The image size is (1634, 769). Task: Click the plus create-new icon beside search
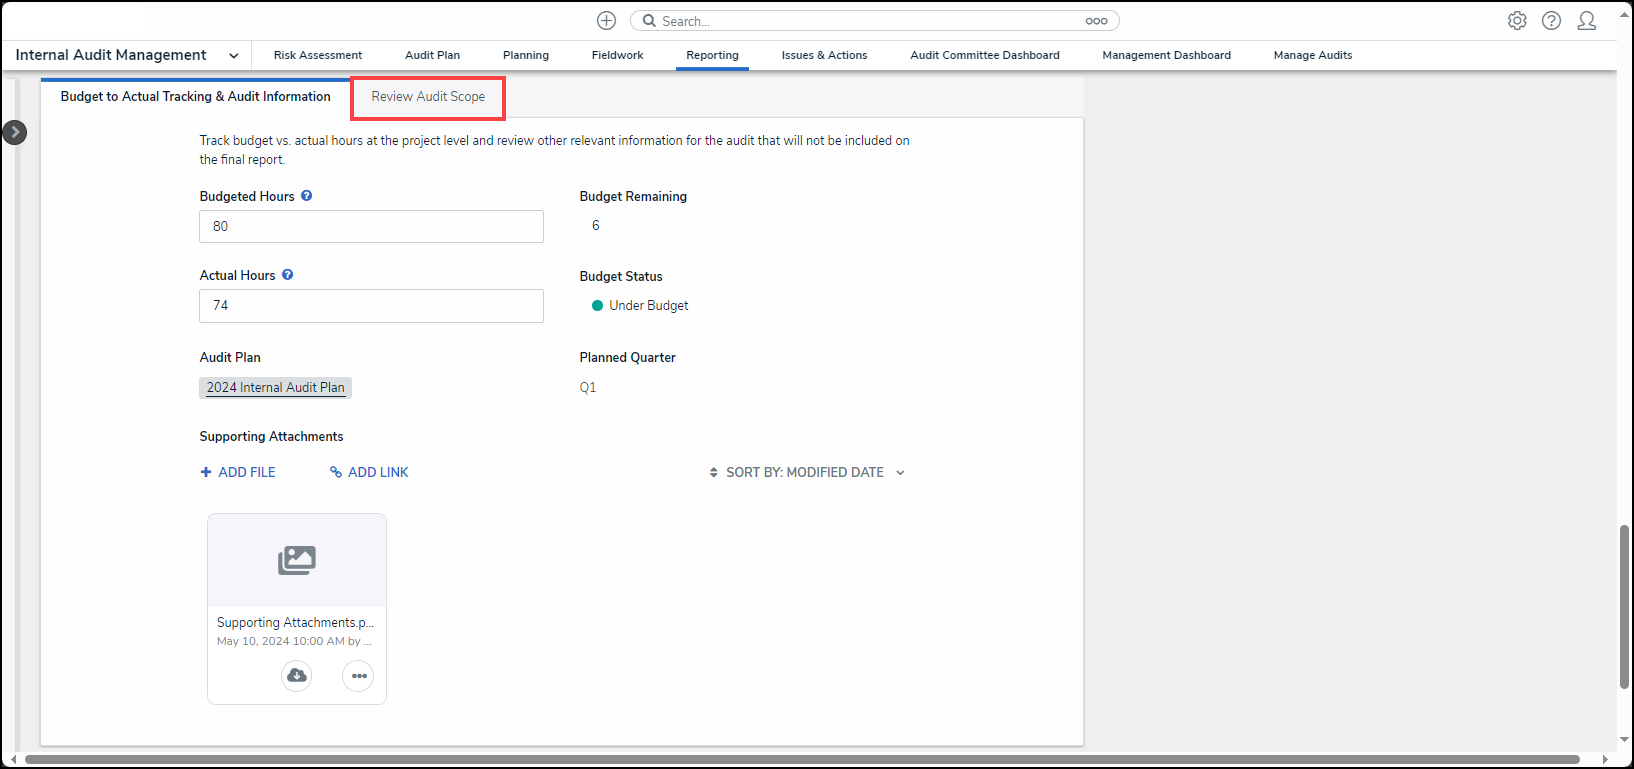click(606, 21)
